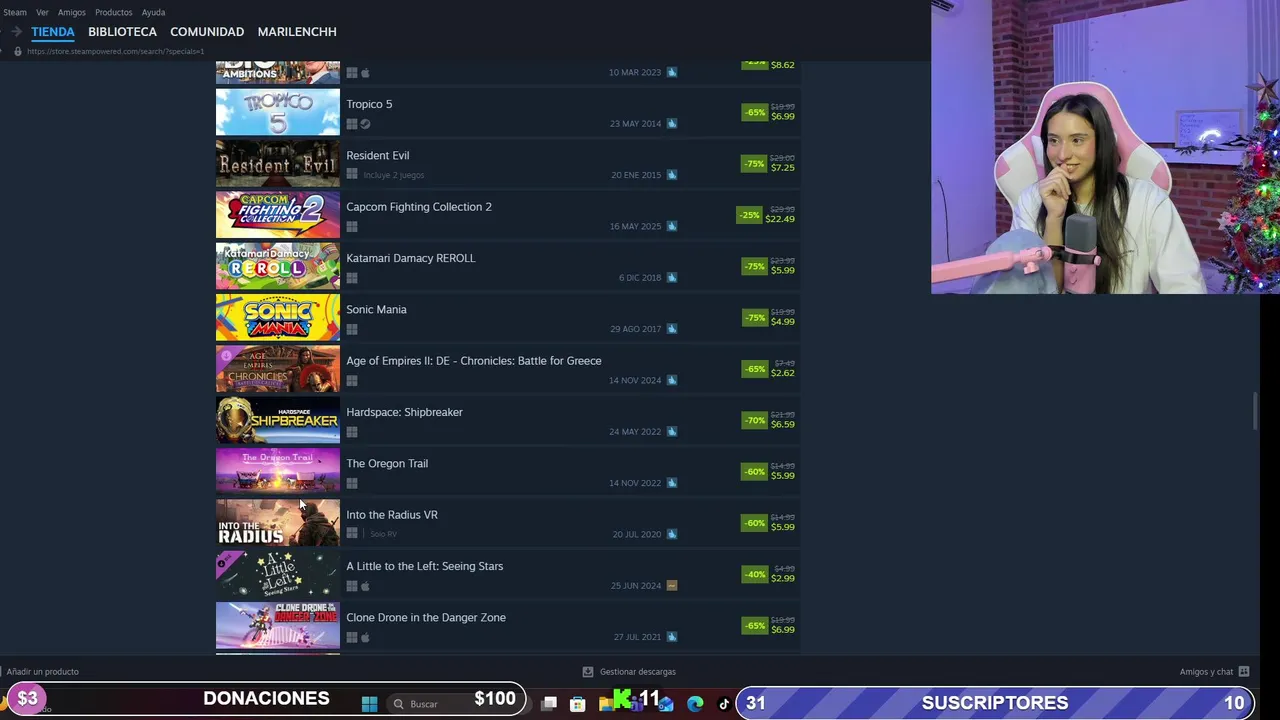1280x720 pixels.
Task: Click A Little to the Left mixed-review icon
Action: (672, 586)
